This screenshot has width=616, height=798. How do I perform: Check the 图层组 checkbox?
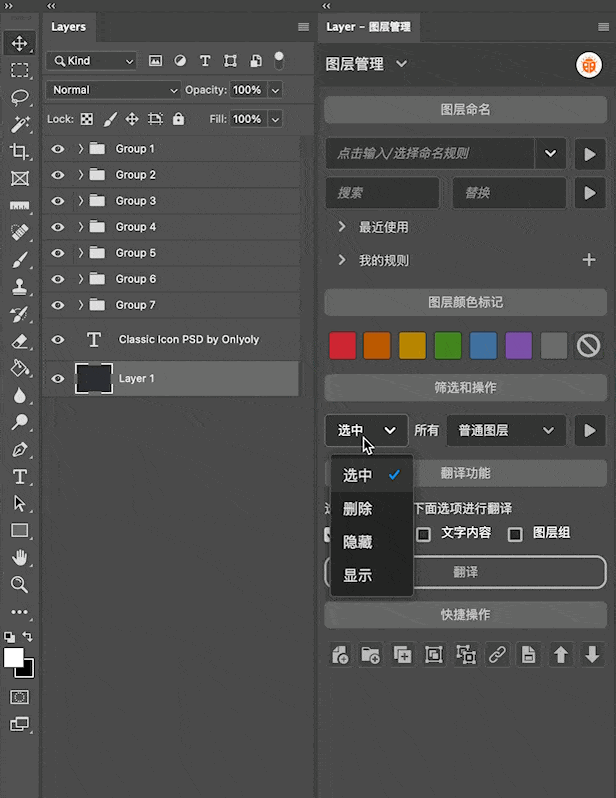(x=515, y=534)
